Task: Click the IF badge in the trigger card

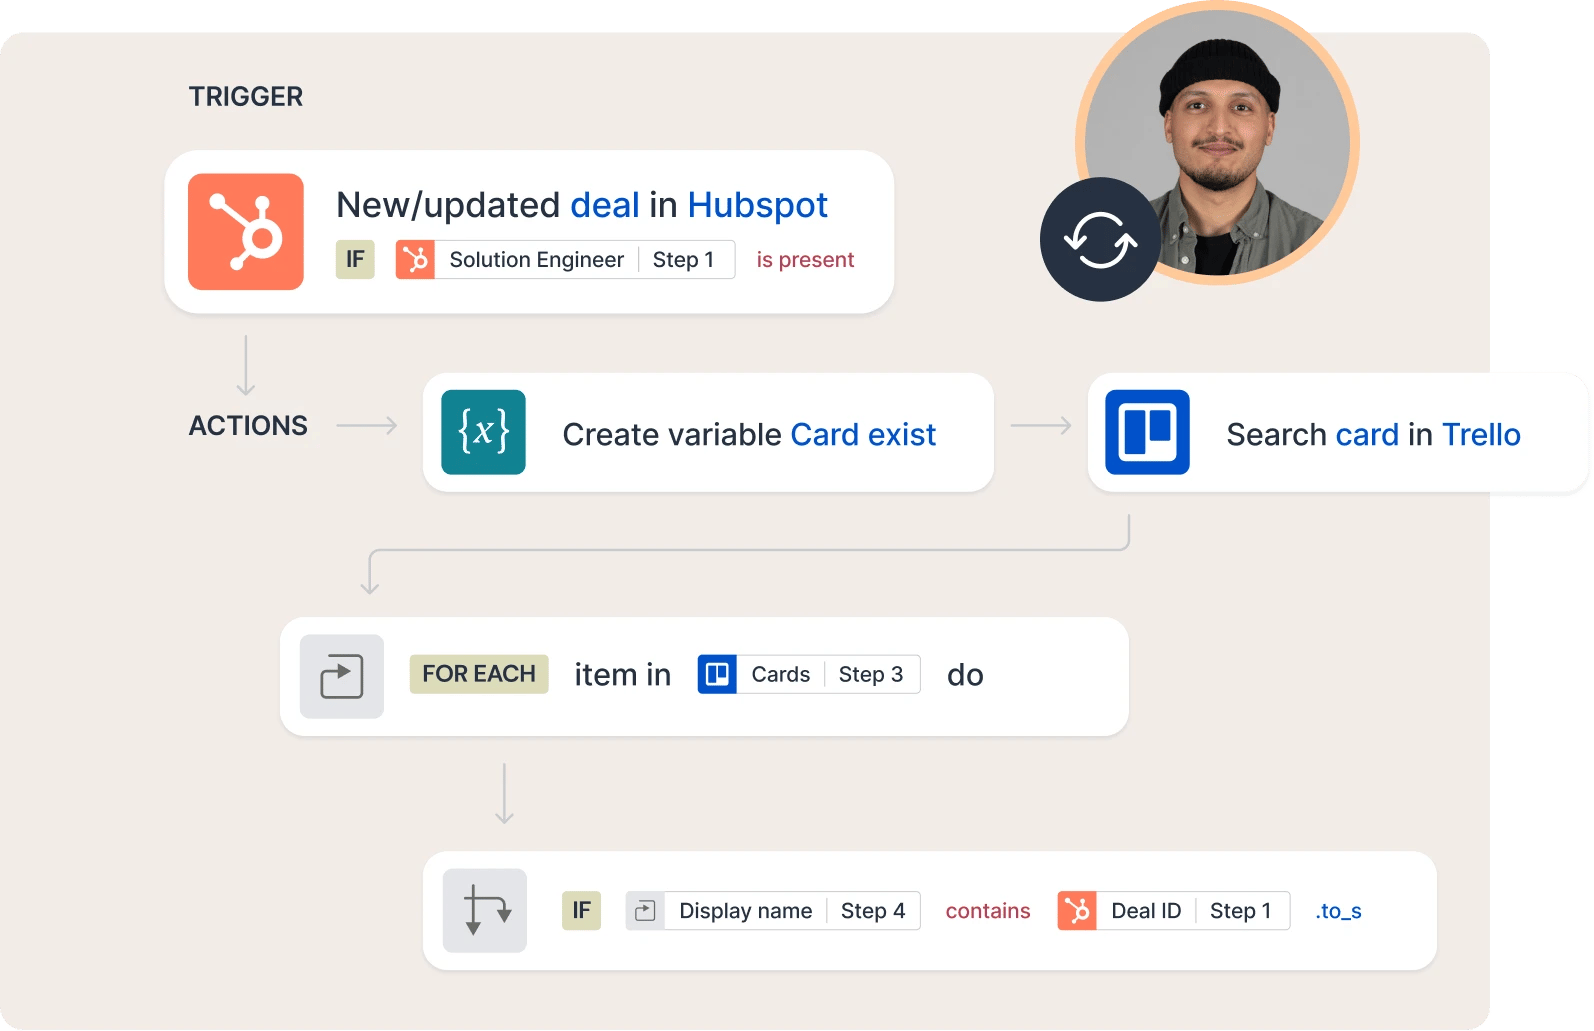Action: (355, 260)
